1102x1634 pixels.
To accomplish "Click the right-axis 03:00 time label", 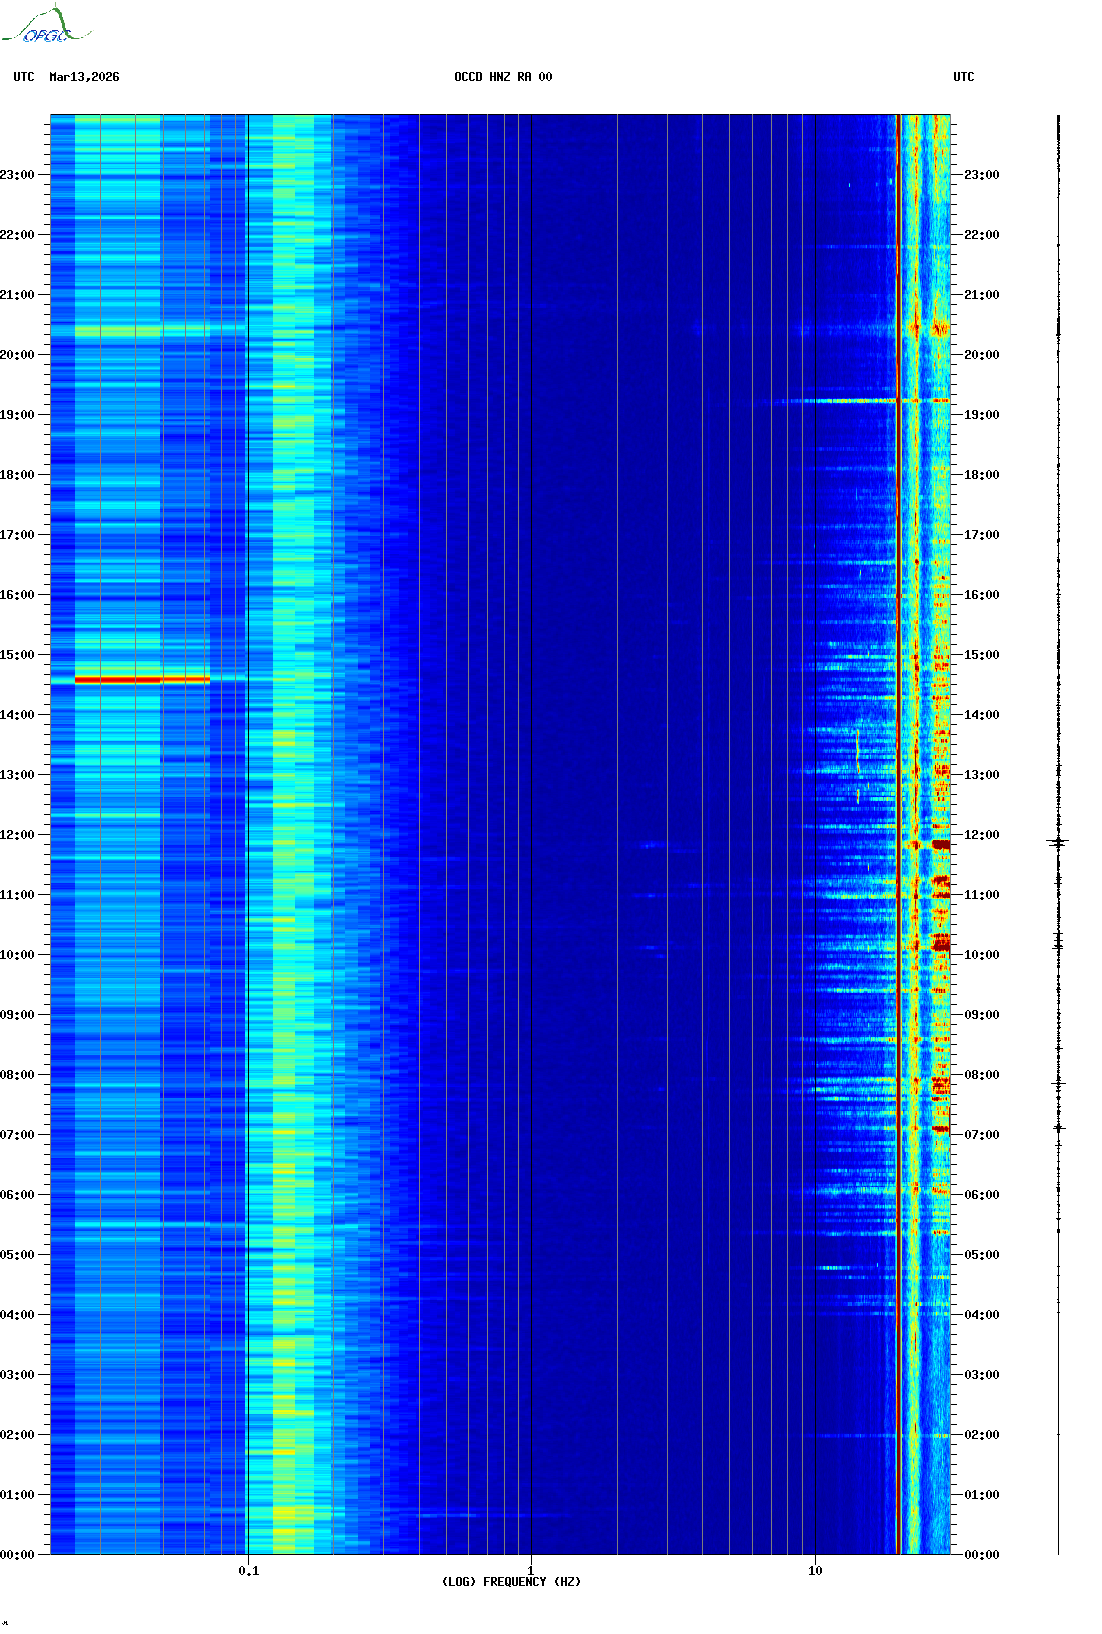I will click(982, 1375).
